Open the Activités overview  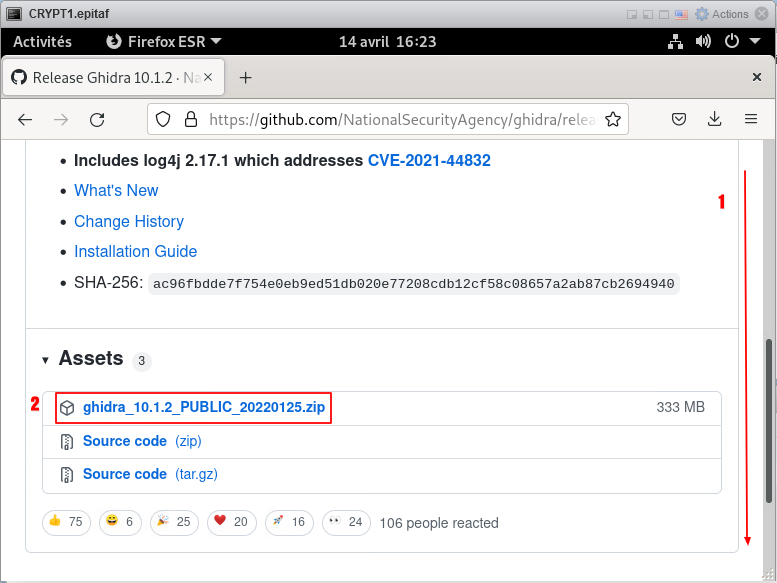42,42
